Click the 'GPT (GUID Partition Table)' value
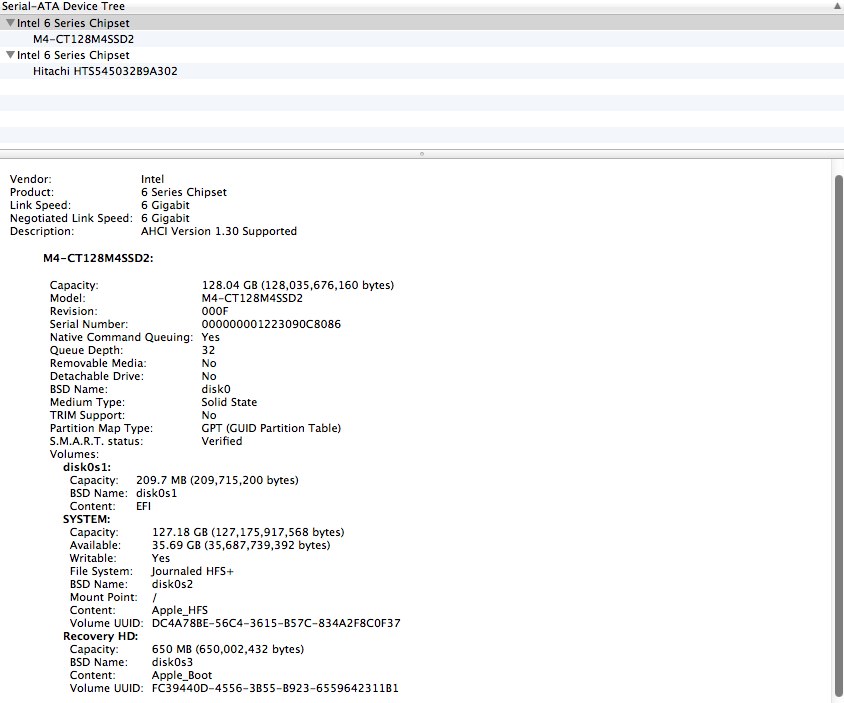 [271, 428]
